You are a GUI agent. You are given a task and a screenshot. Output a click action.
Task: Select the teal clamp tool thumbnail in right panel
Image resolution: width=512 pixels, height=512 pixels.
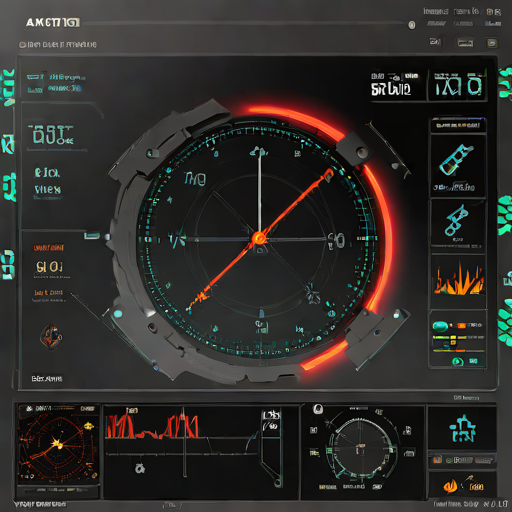456,160
